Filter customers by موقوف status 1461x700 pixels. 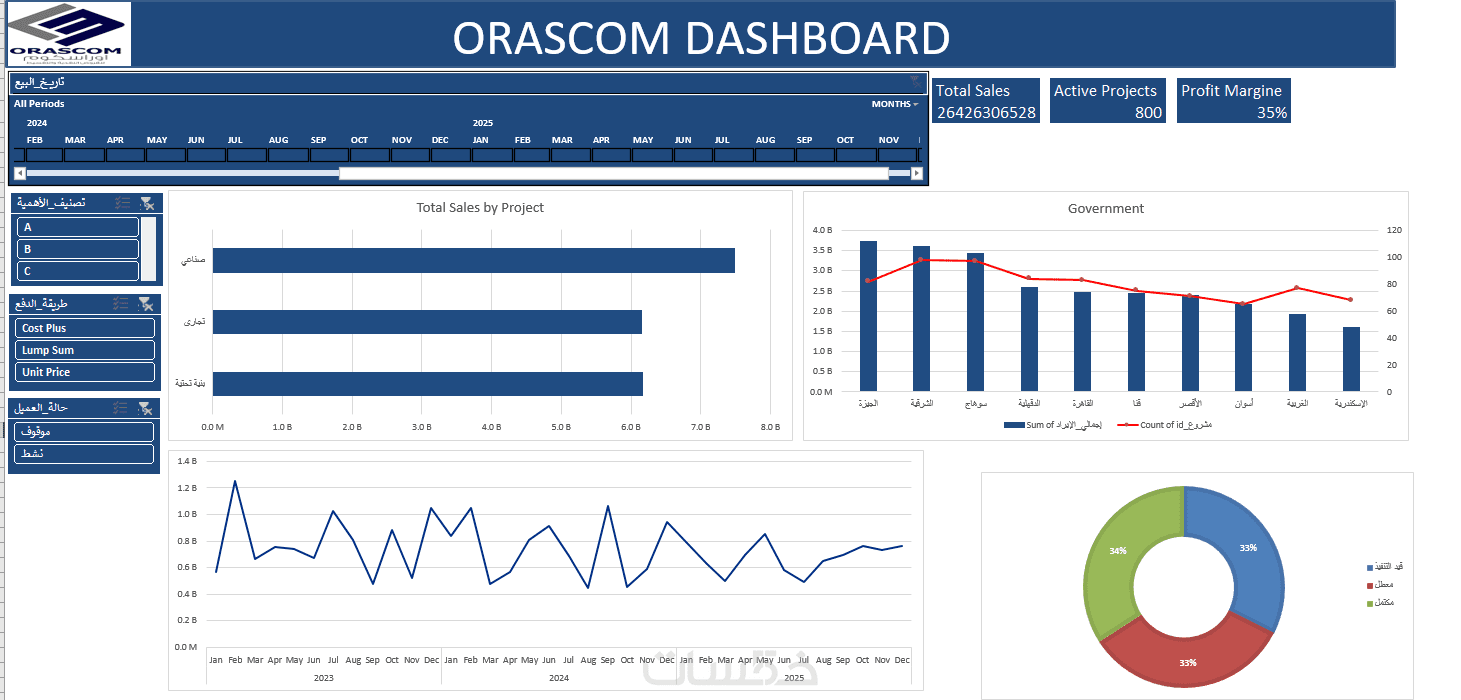pos(86,432)
